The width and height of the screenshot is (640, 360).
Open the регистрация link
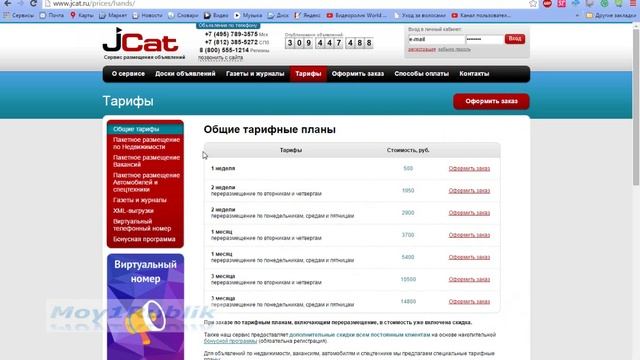point(422,49)
